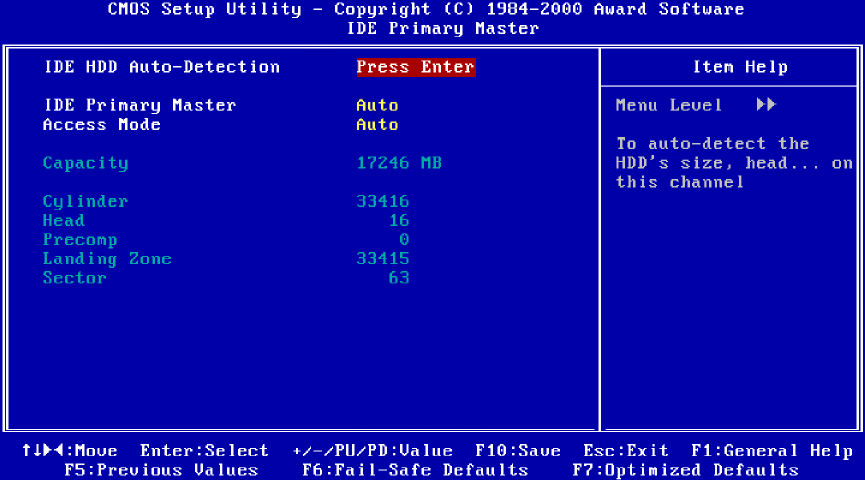This screenshot has width=865, height=480.
Task: Change the IDE Primary Master Auto value
Action: [377, 105]
